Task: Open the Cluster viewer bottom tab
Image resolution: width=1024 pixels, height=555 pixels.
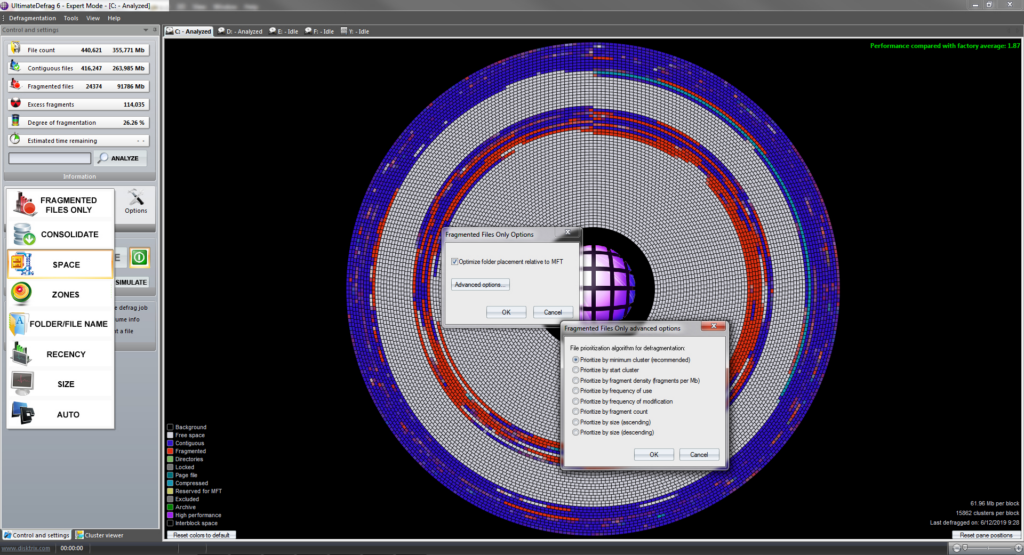Action: (x=99, y=535)
